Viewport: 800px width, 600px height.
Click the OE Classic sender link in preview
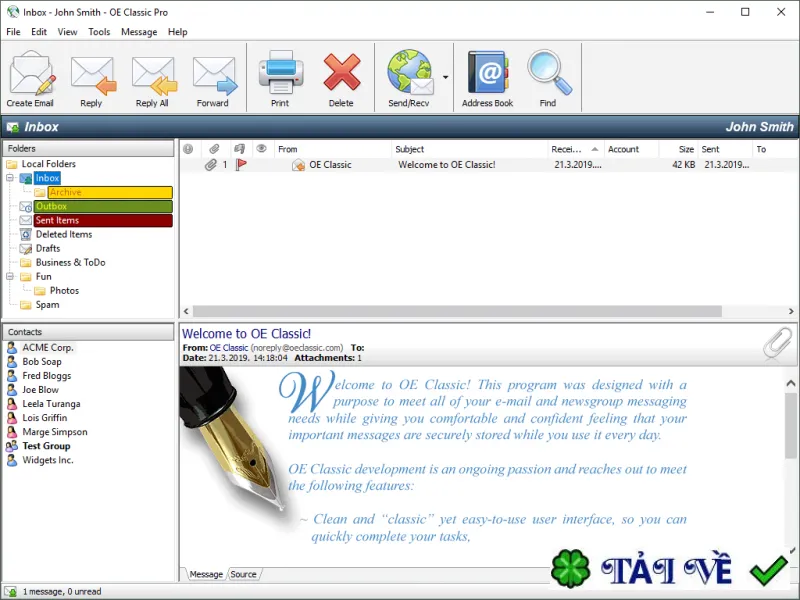[229, 348]
